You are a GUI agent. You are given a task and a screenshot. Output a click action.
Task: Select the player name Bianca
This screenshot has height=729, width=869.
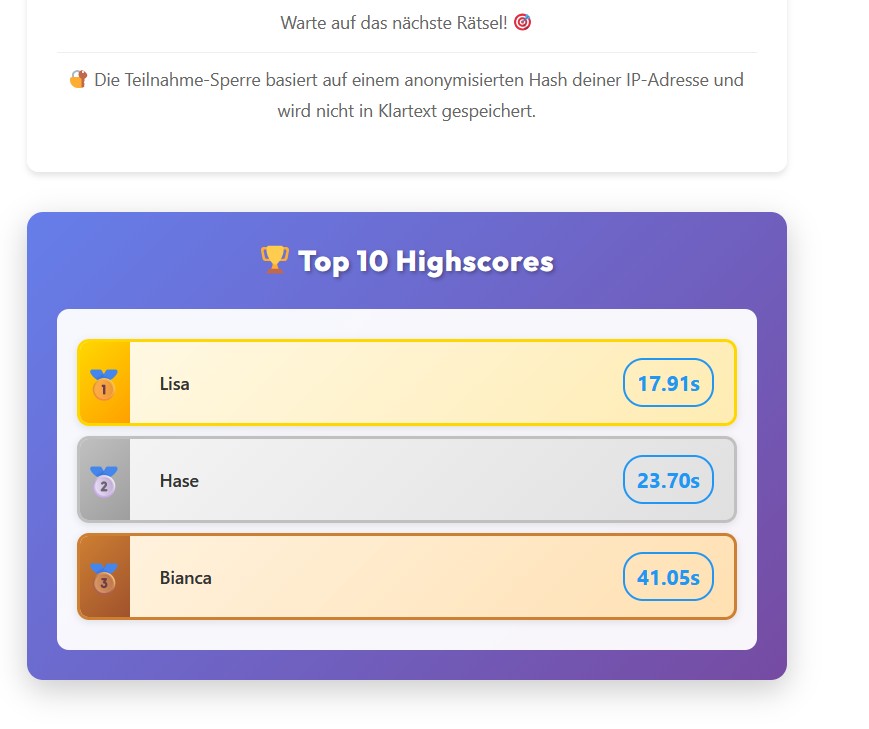point(185,578)
